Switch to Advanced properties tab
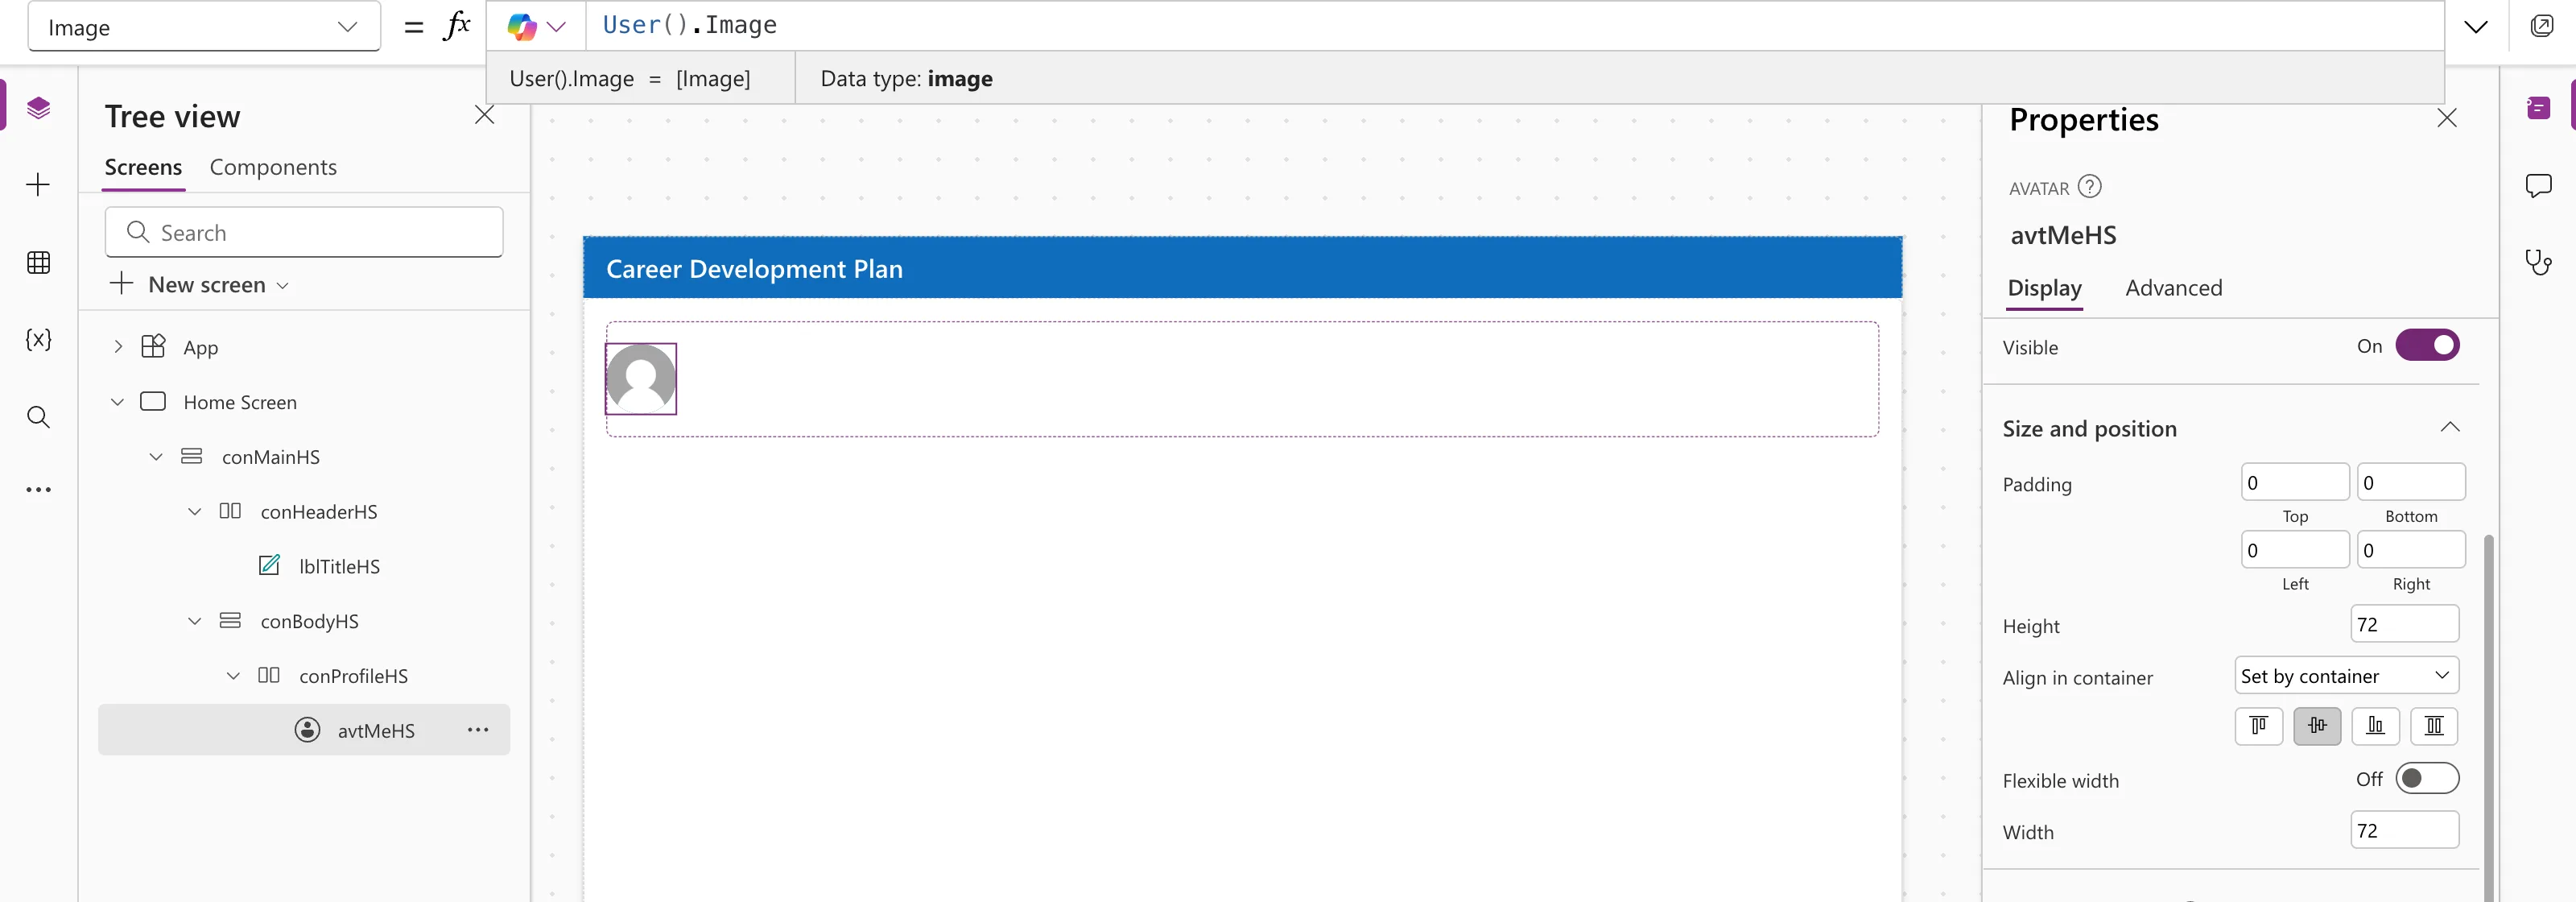The width and height of the screenshot is (2576, 902). 2173,288
